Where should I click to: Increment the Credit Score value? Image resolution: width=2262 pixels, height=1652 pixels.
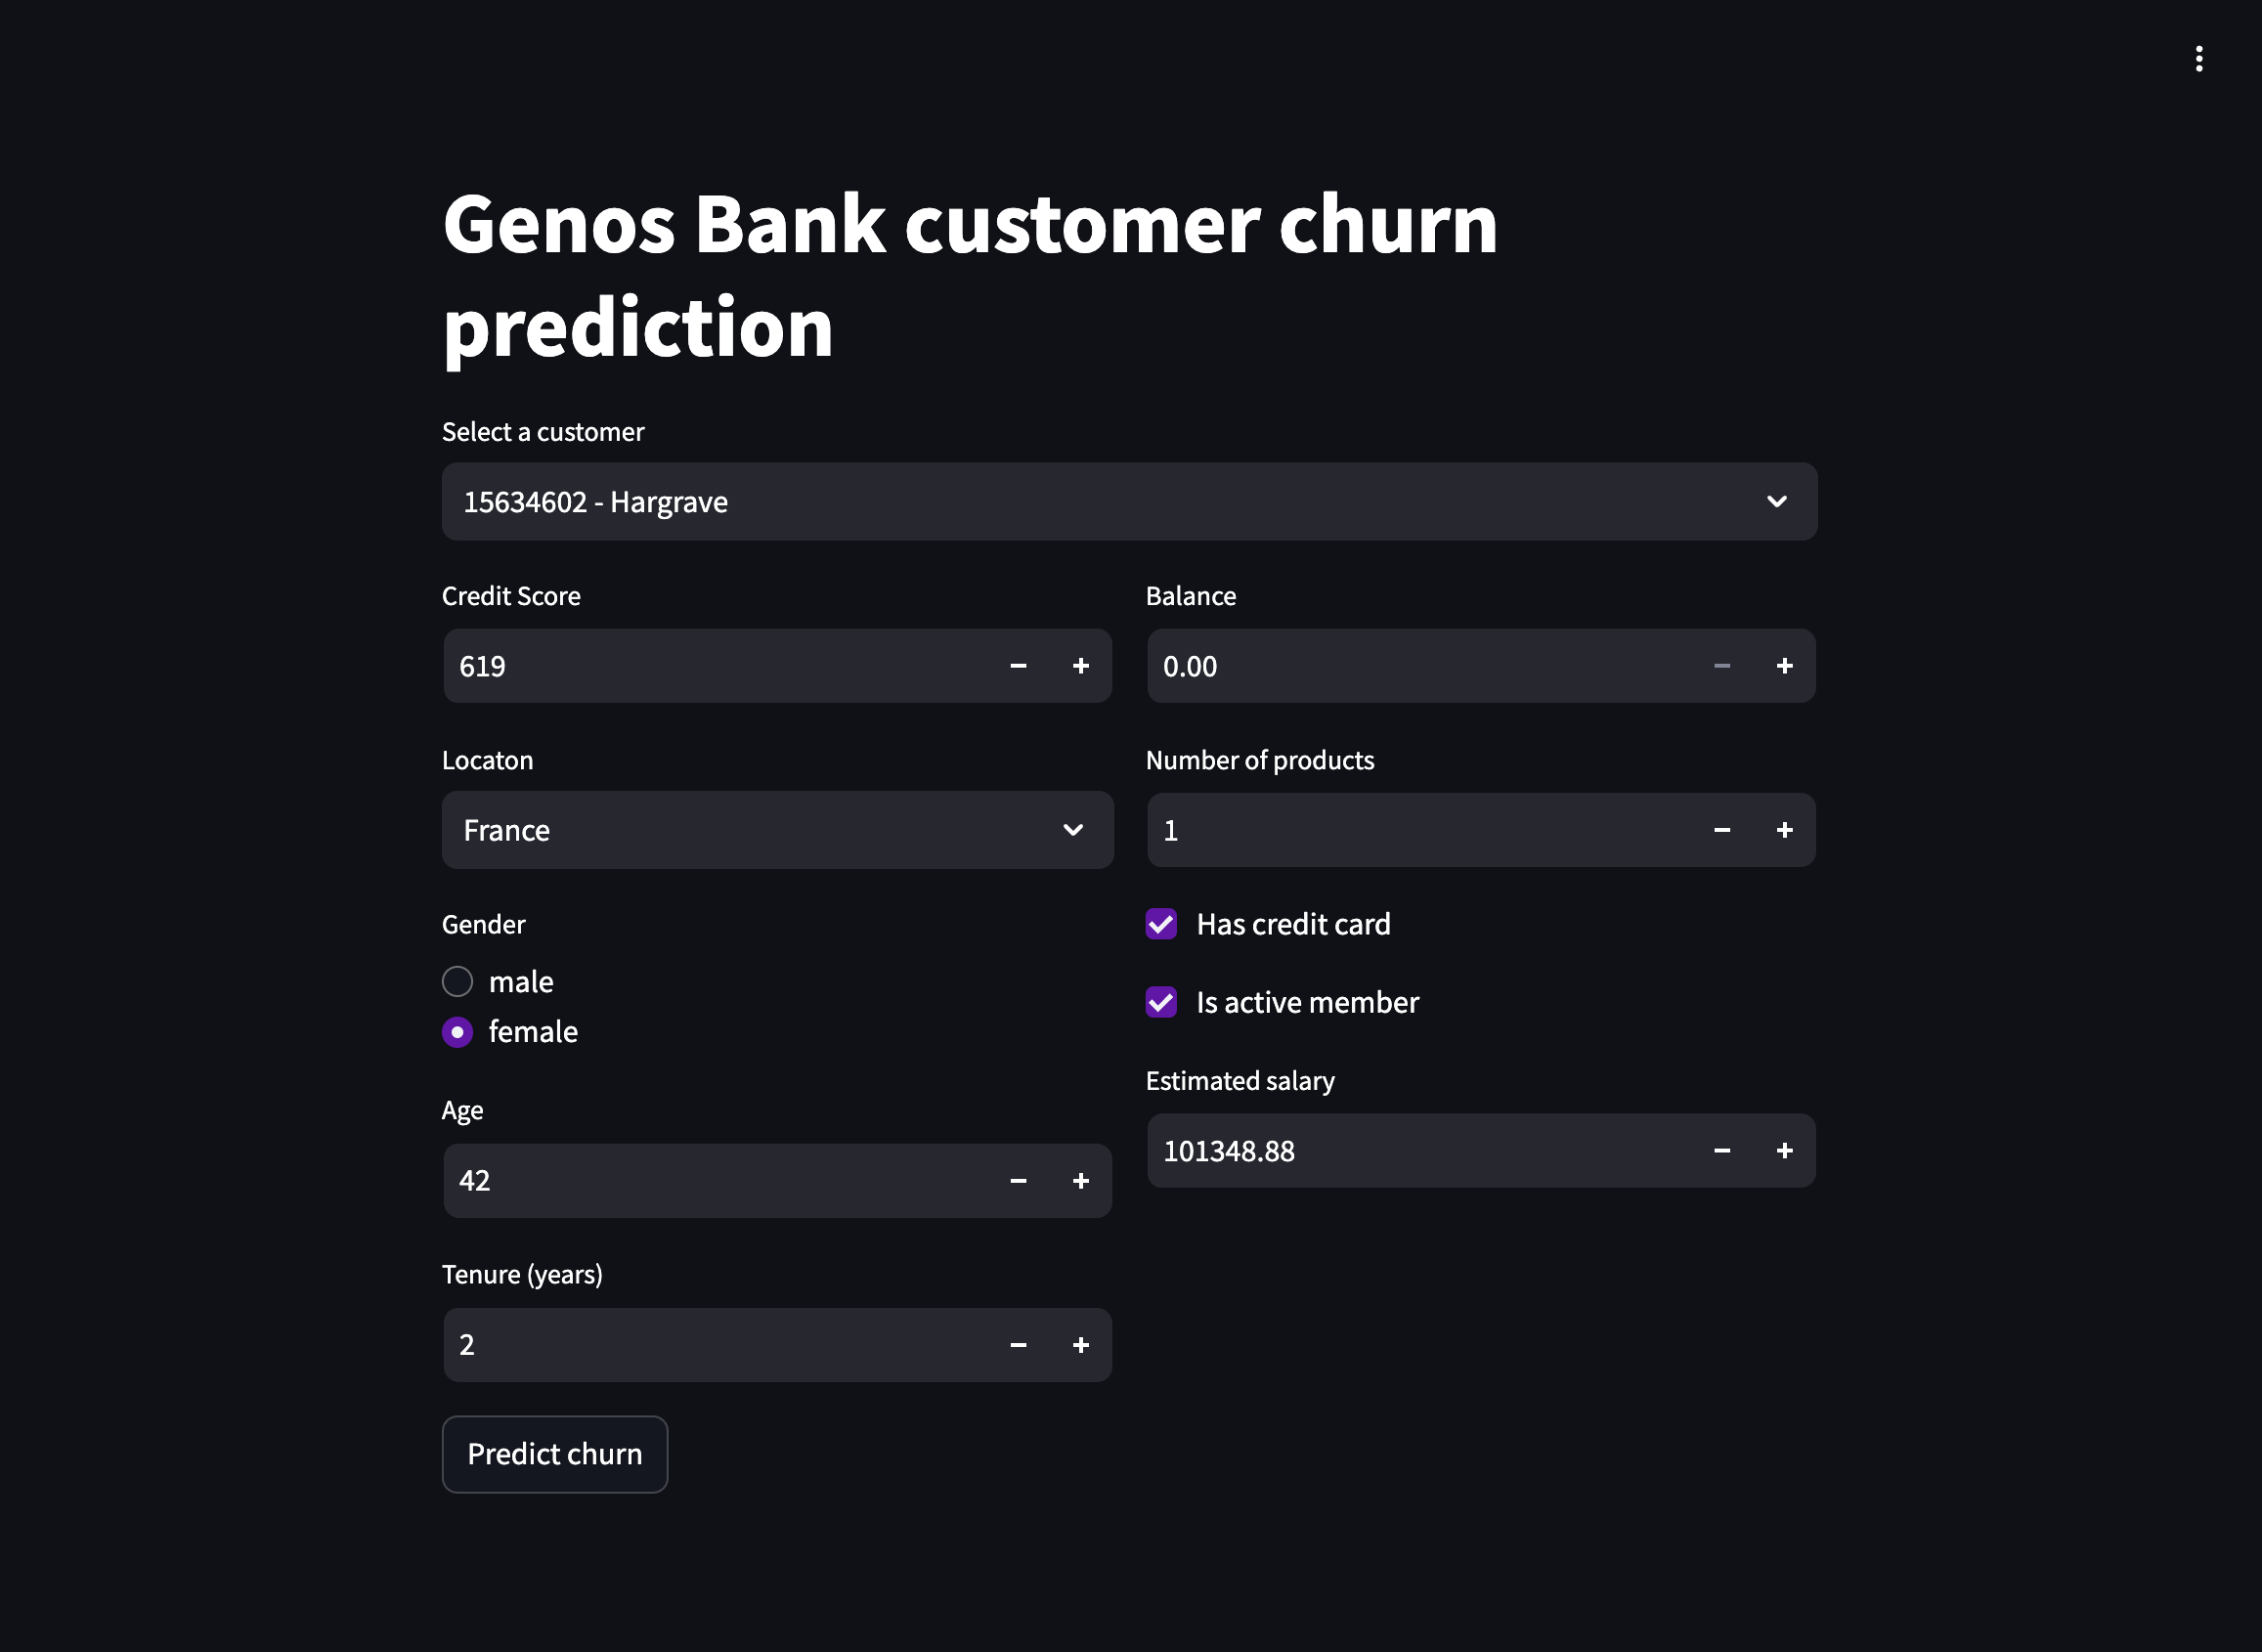point(1081,665)
